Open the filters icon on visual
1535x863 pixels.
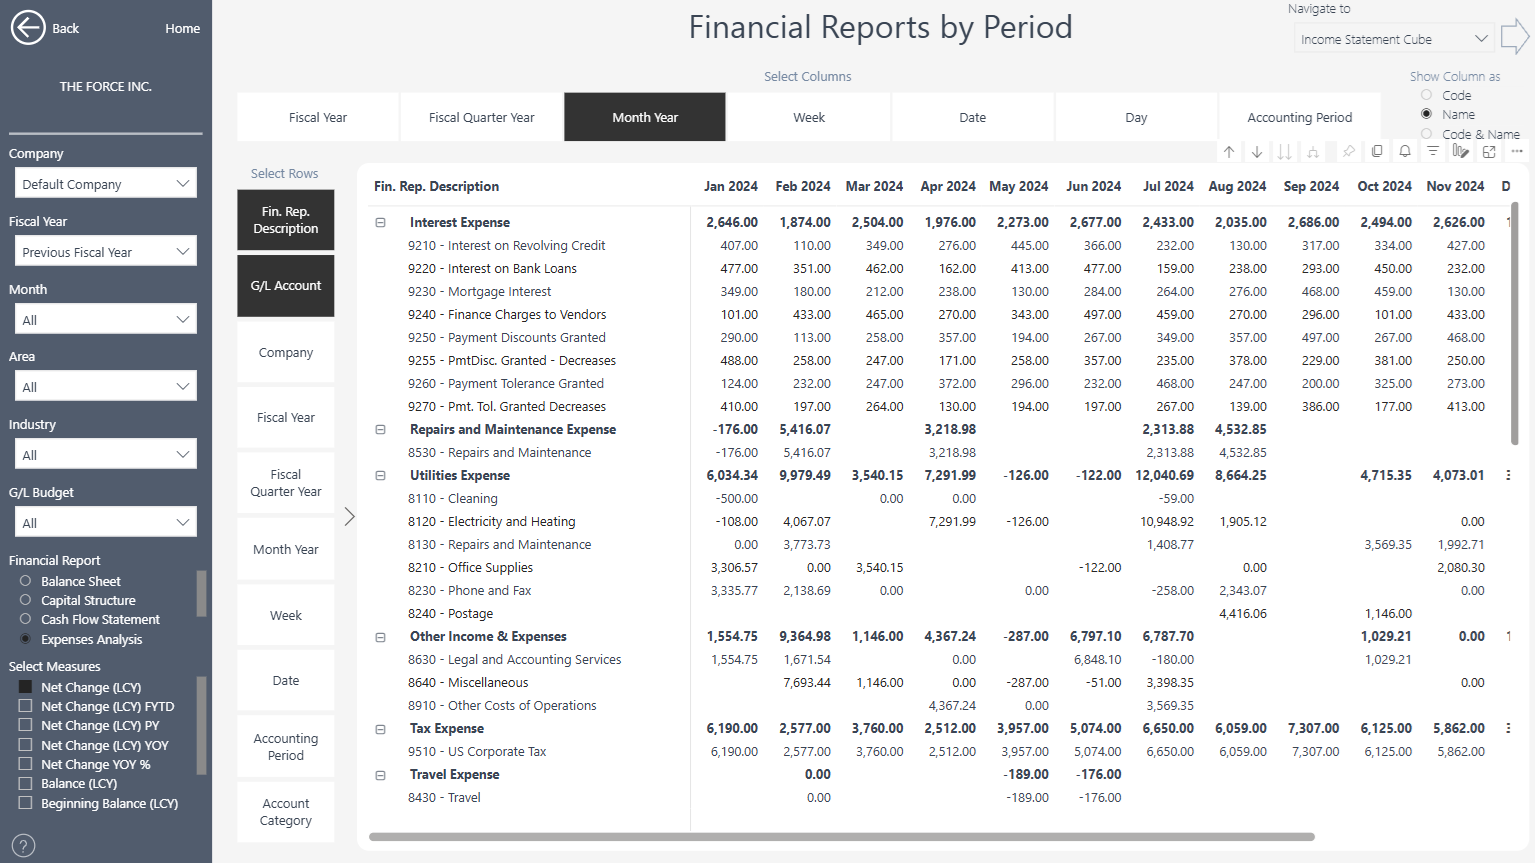(x=1433, y=152)
